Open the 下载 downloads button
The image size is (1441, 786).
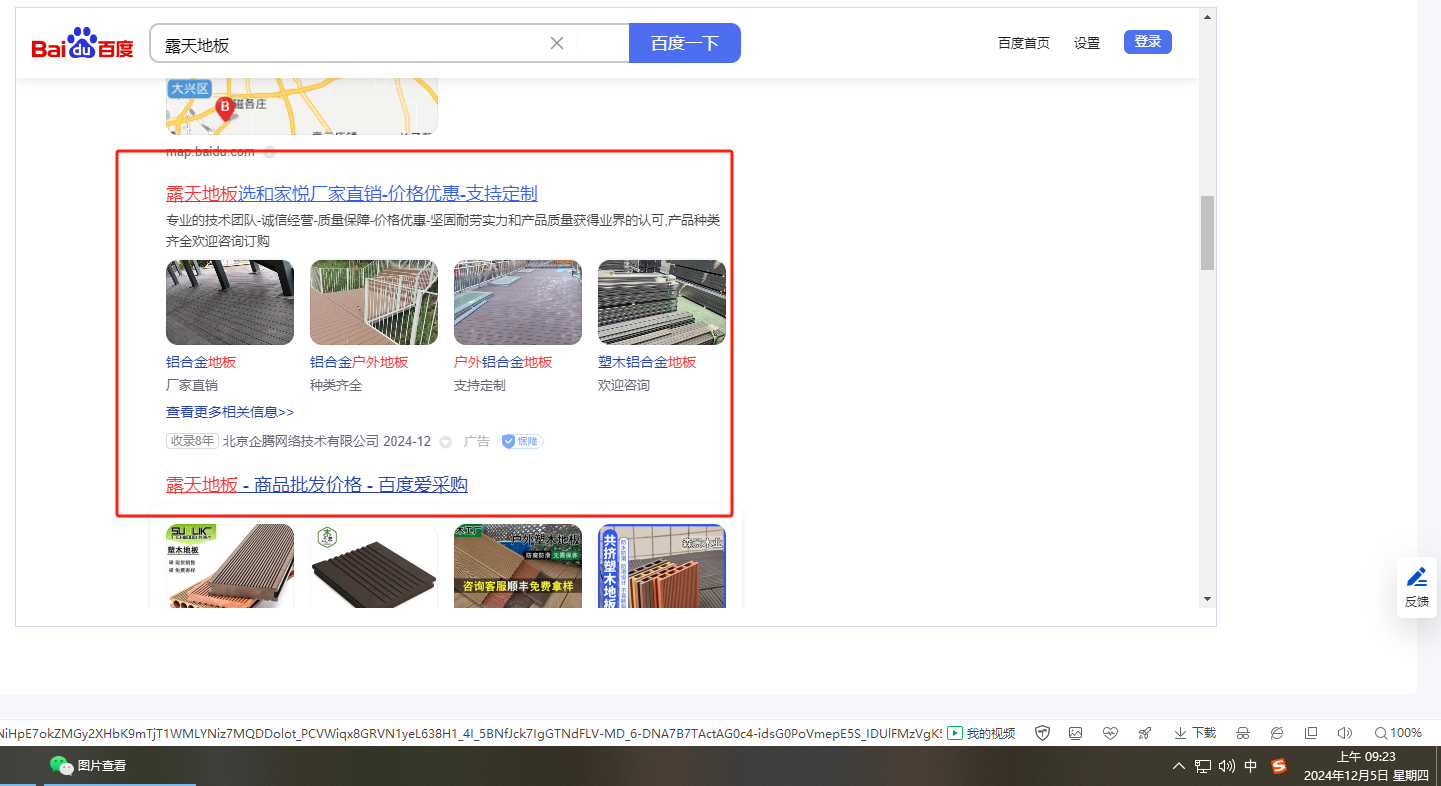pyautogui.click(x=1195, y=733)
